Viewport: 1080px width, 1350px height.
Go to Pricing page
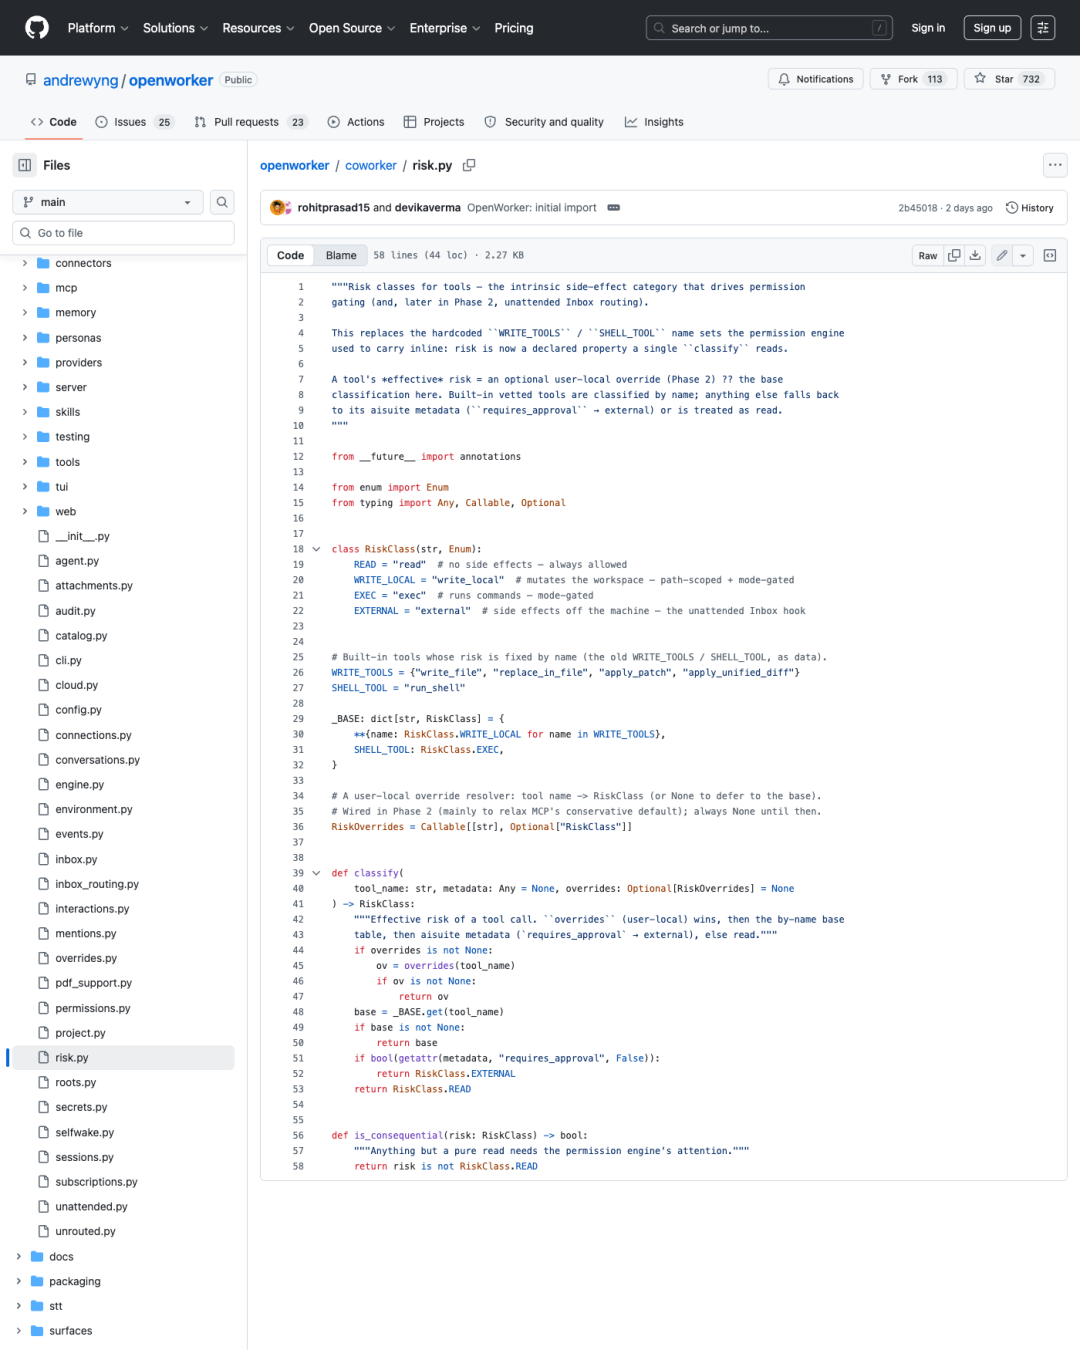coord(514,28)
